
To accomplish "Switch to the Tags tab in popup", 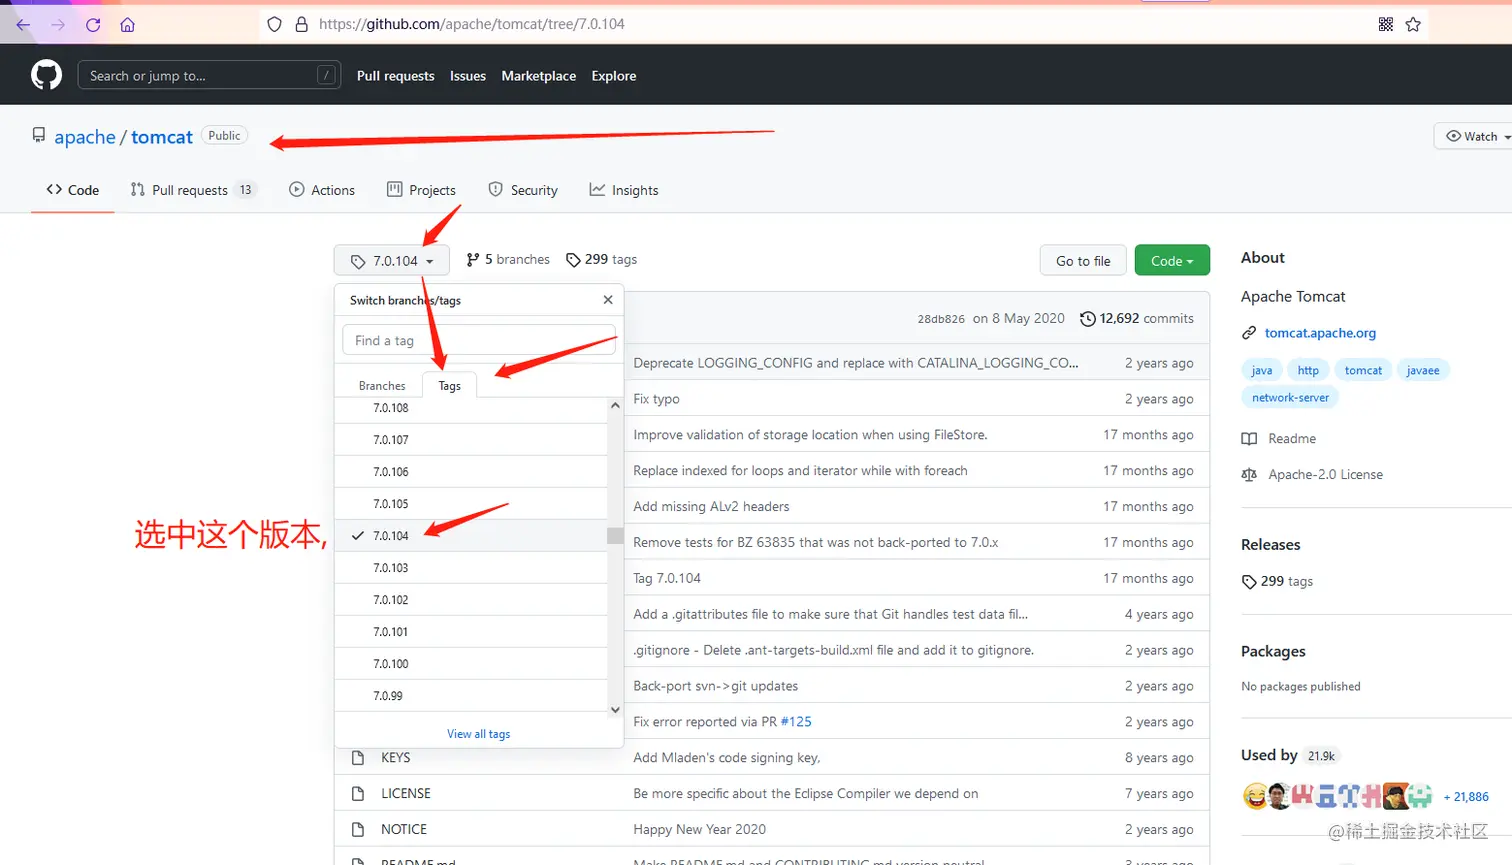I will [x=450, y=386].
